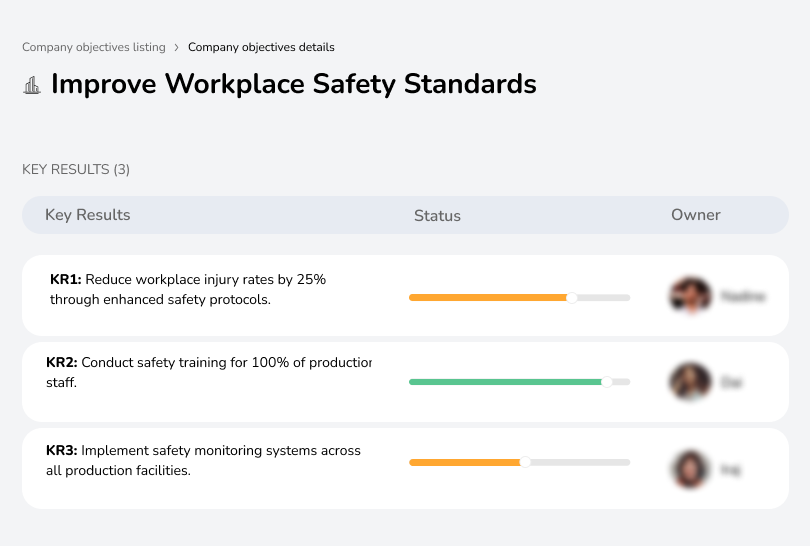Click the Key Results column header
The height and width of the screenshot is (546, 810).
coord(88,215)
